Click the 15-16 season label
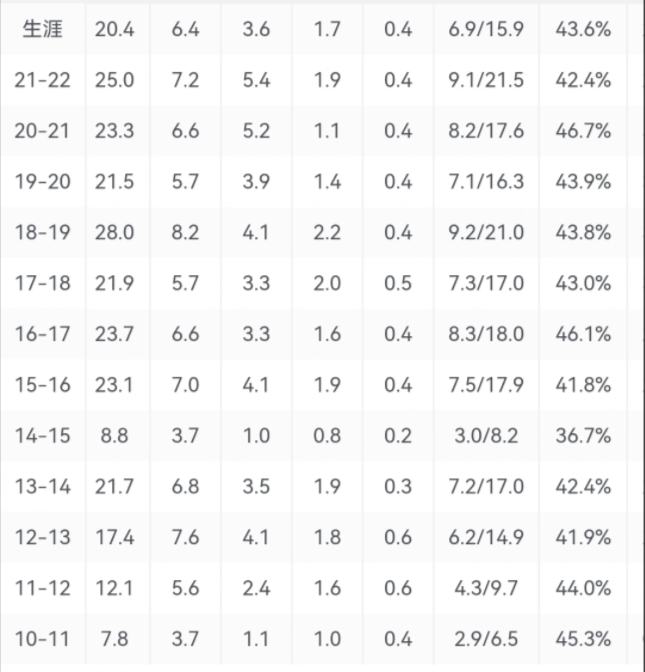The height and width of the screenshot is (672, 645). [43, 385]
